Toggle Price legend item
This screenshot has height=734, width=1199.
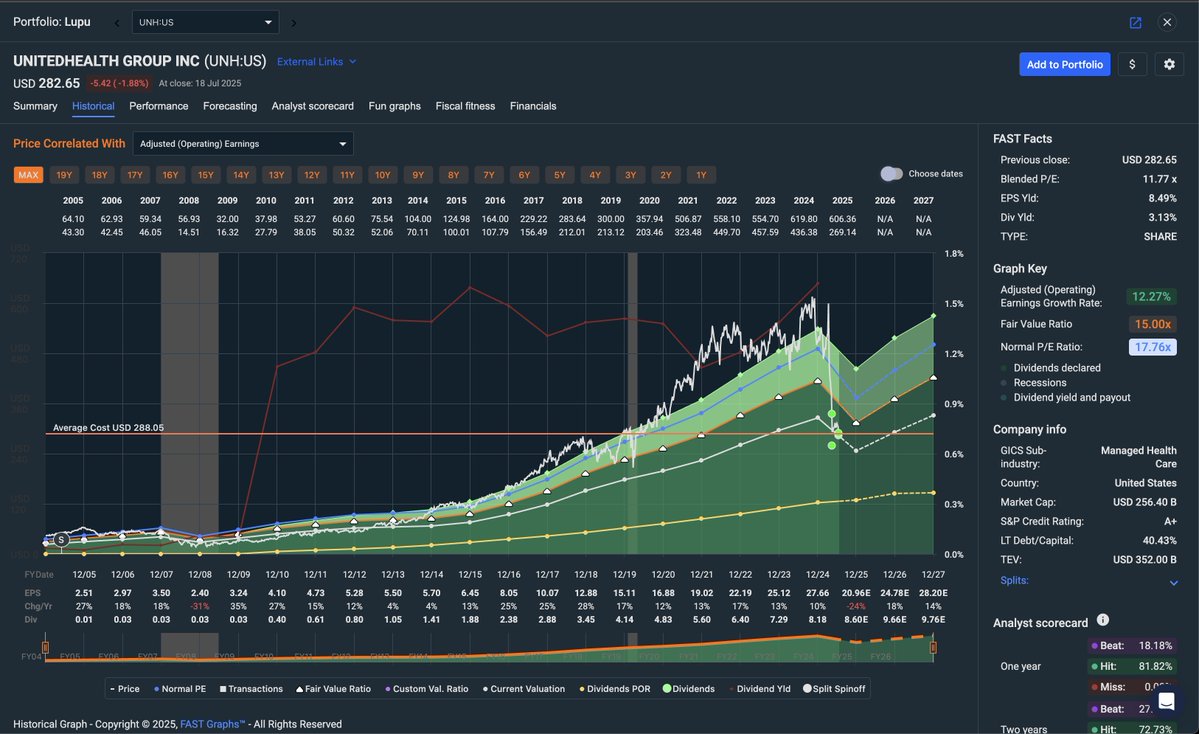coord(125,689)
